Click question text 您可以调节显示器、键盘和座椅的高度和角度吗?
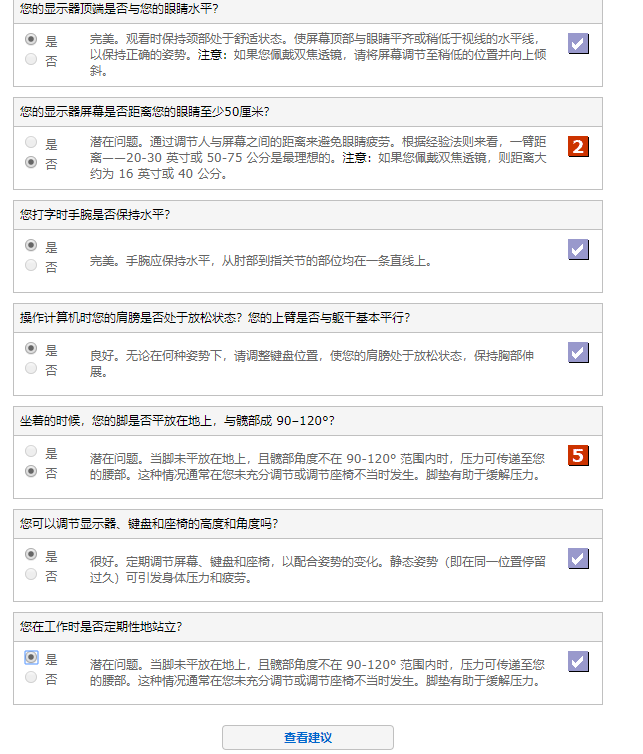The width and height of the screenshot is (643, 754). [149, 524]
